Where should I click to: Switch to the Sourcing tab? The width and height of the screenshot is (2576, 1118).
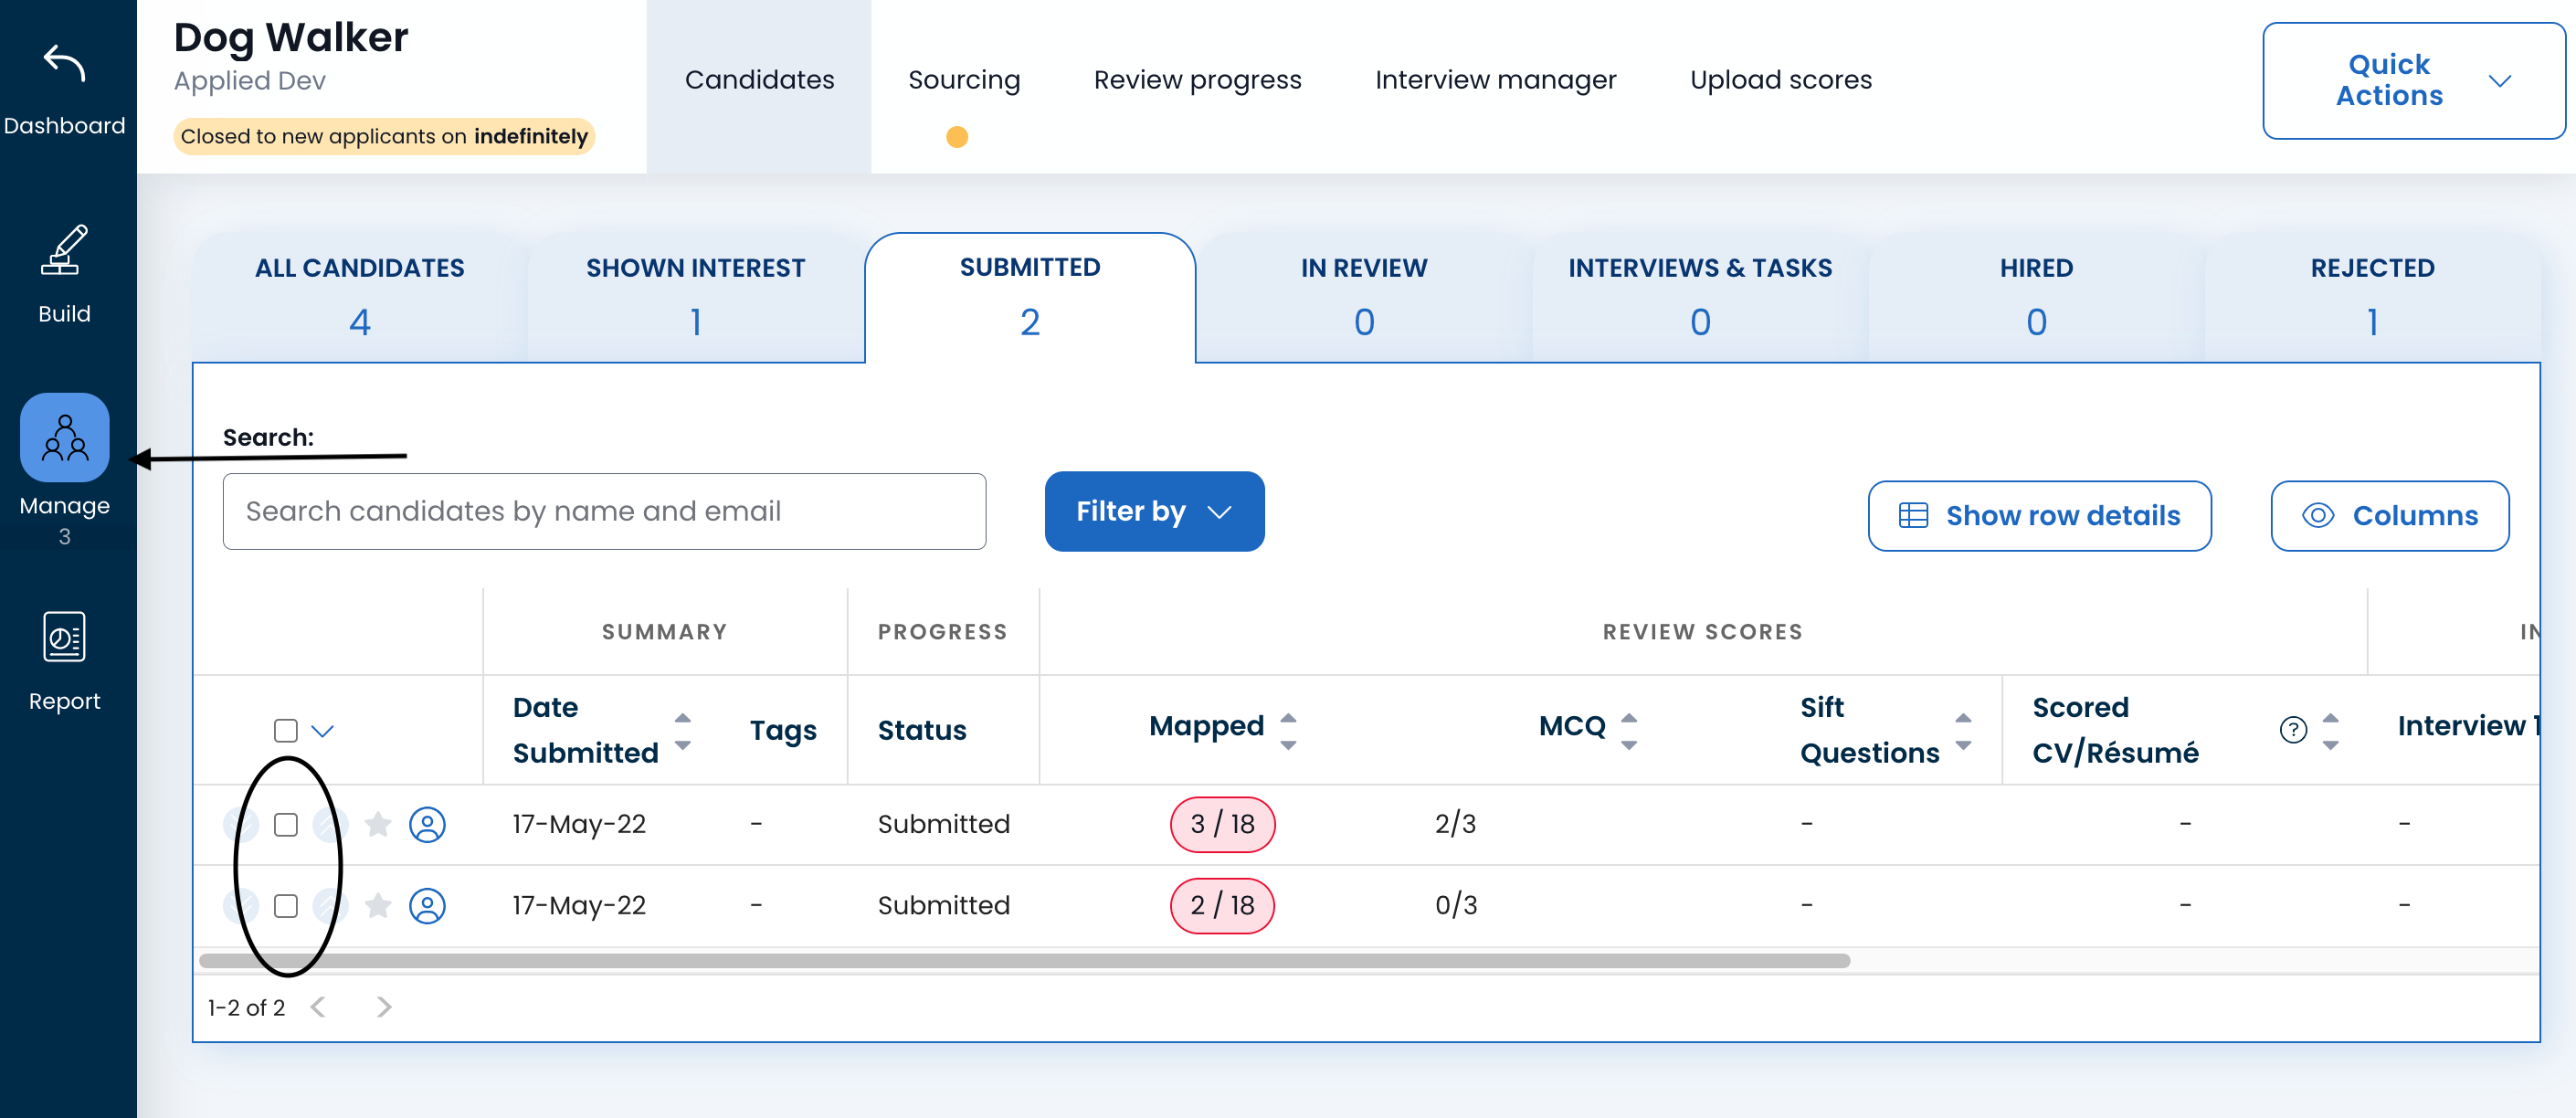coord(963,80)
